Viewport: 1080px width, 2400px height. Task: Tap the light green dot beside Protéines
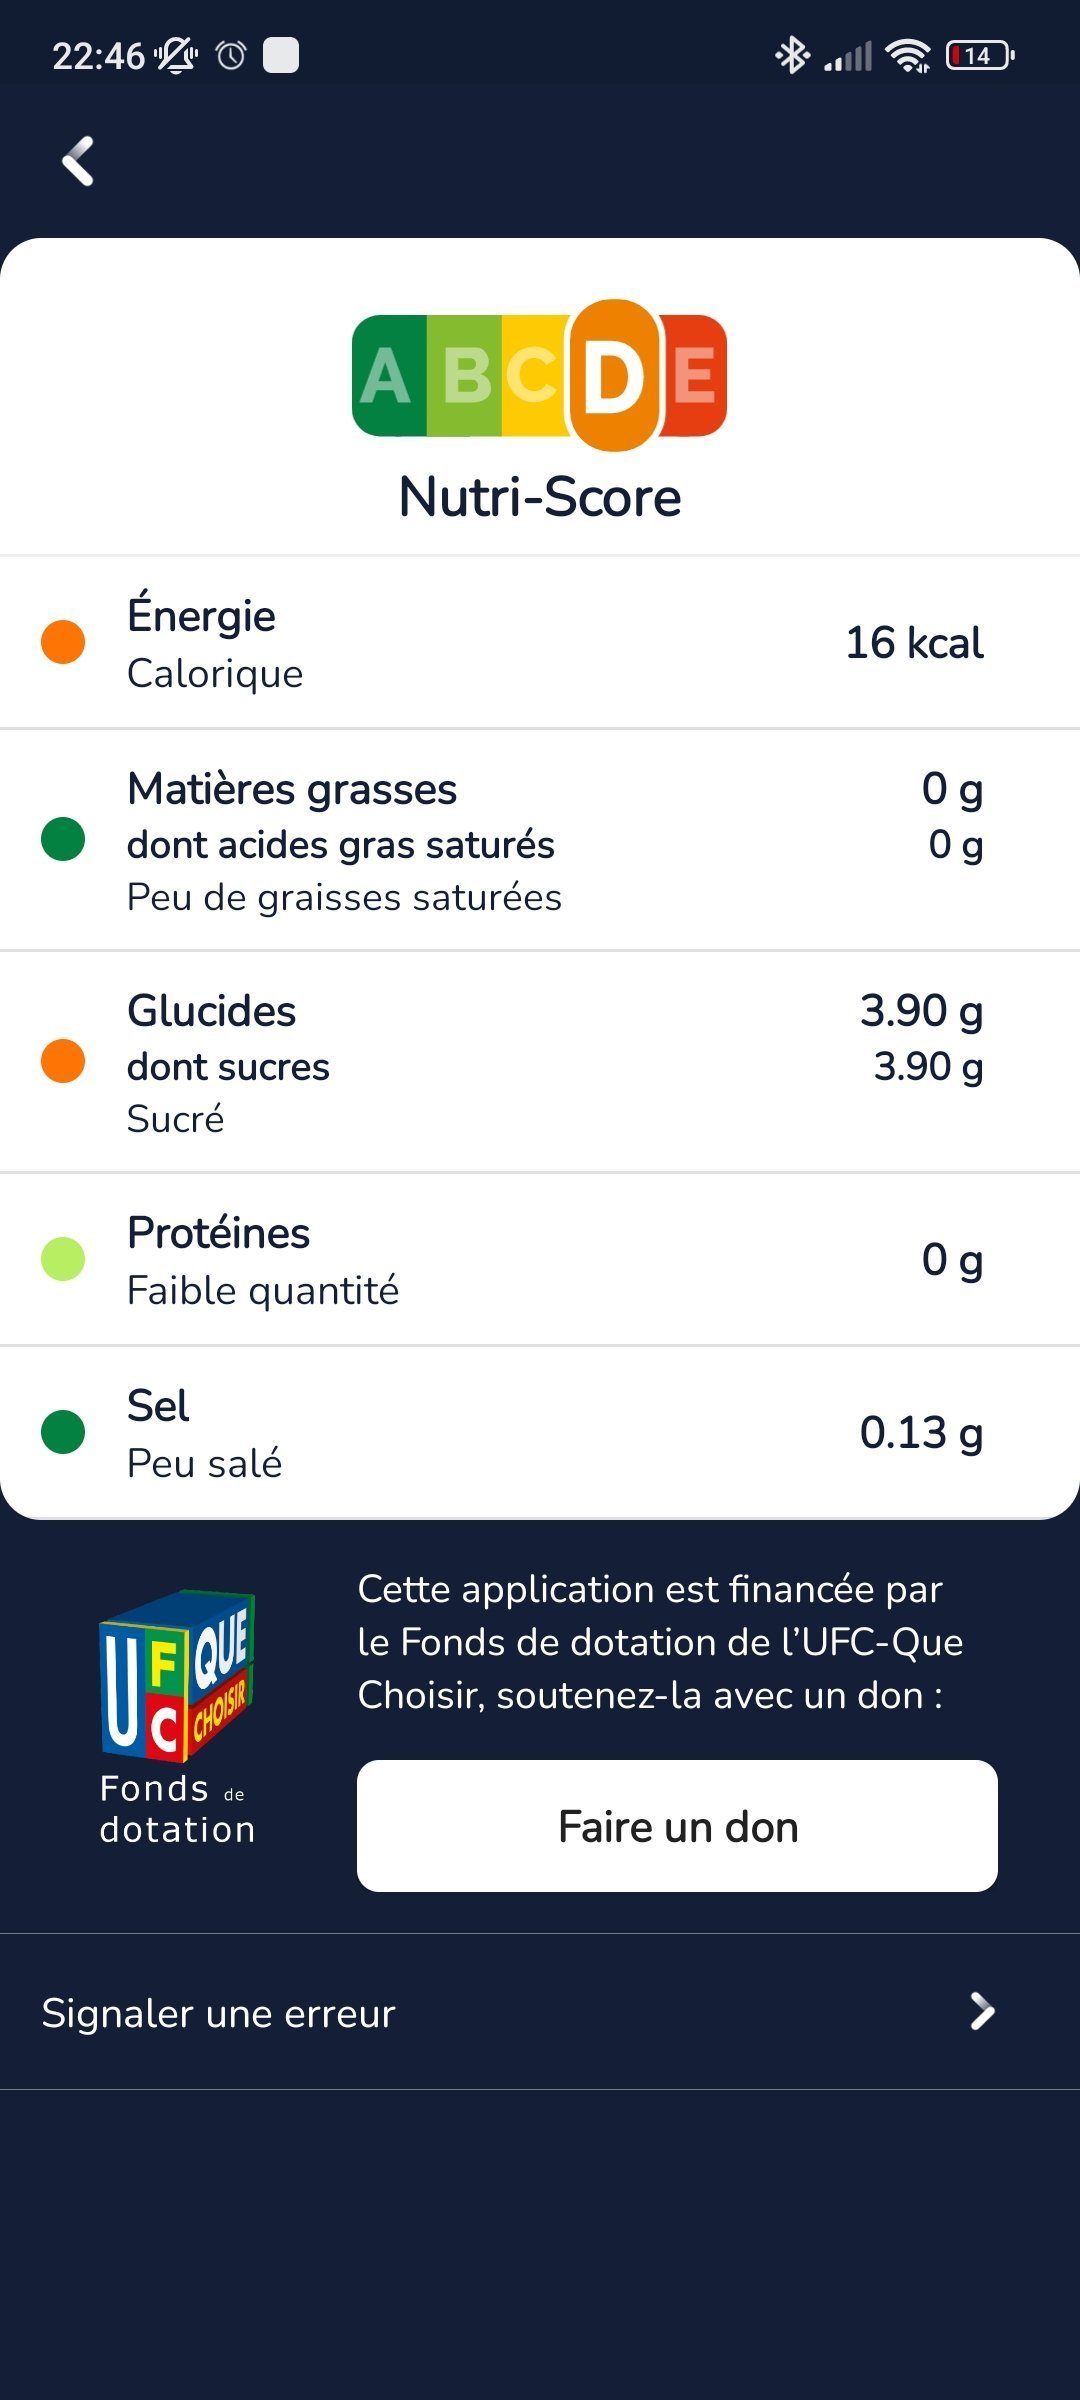coord(63,1259)
